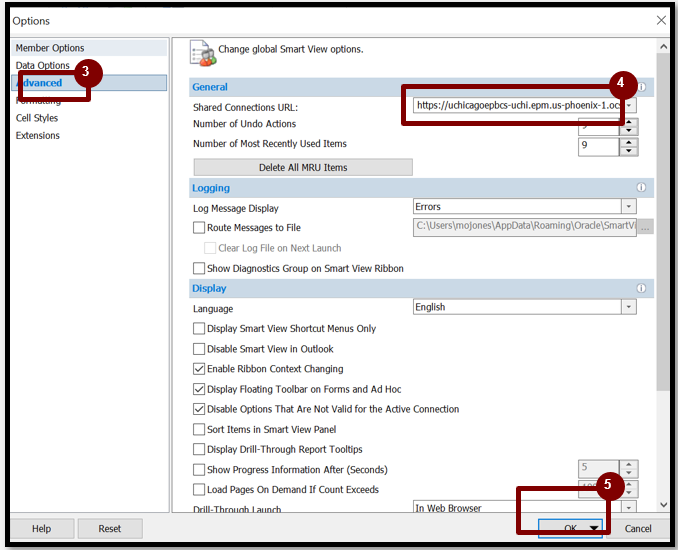The width and height of the screenshot is (678, 550).
Task: Click info icon in General header
Action: coord(642,87)
